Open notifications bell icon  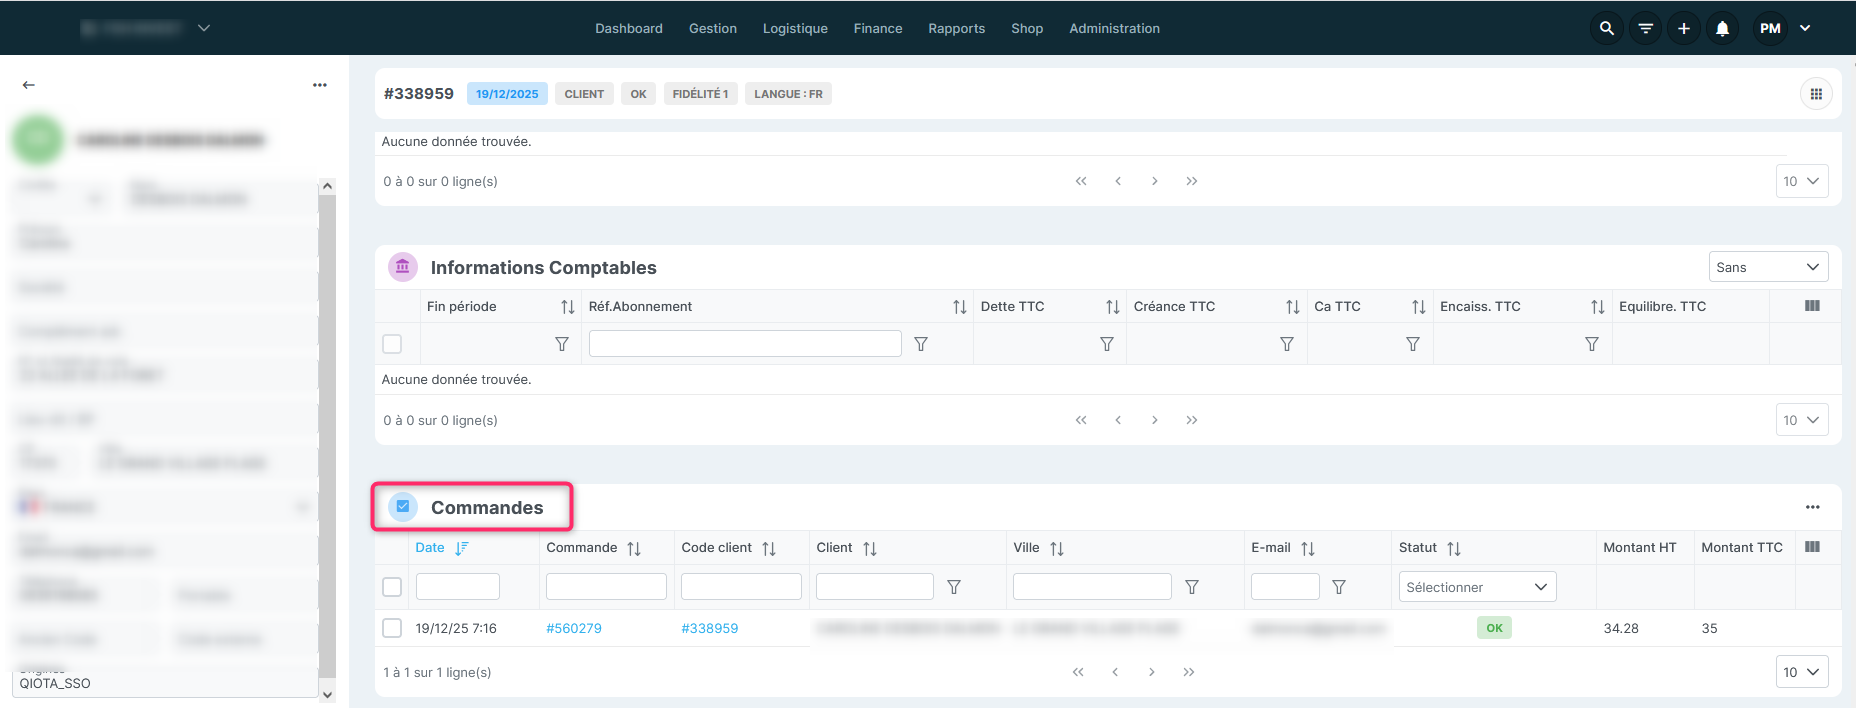[1722, 28]
